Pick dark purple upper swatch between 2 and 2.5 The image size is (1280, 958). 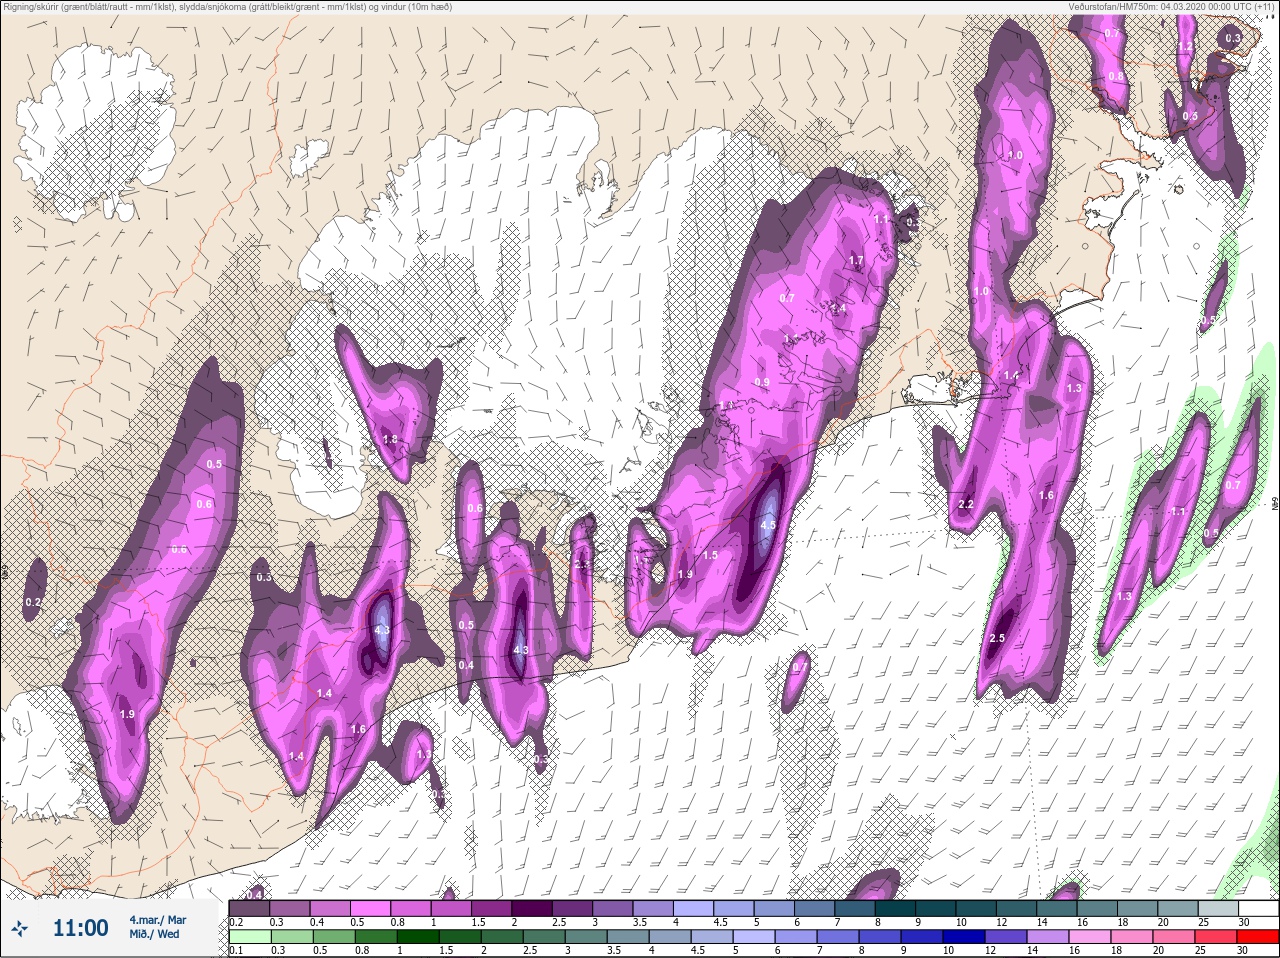point(532,909)
